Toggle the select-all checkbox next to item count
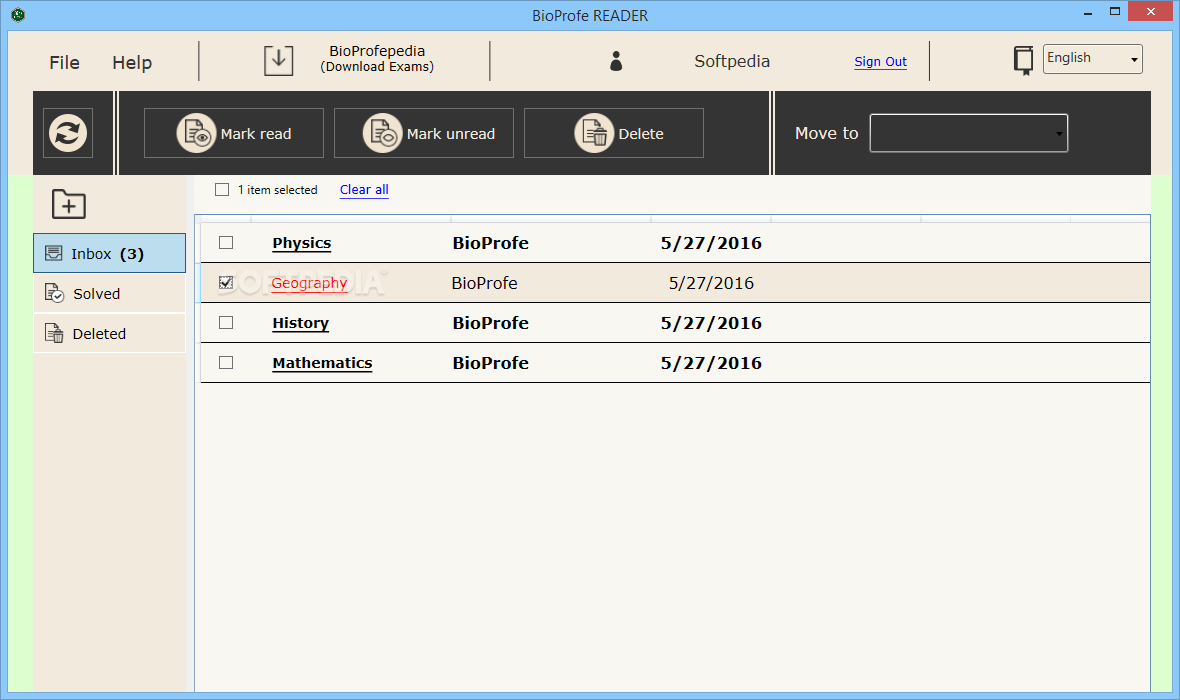 click(222, 190)
